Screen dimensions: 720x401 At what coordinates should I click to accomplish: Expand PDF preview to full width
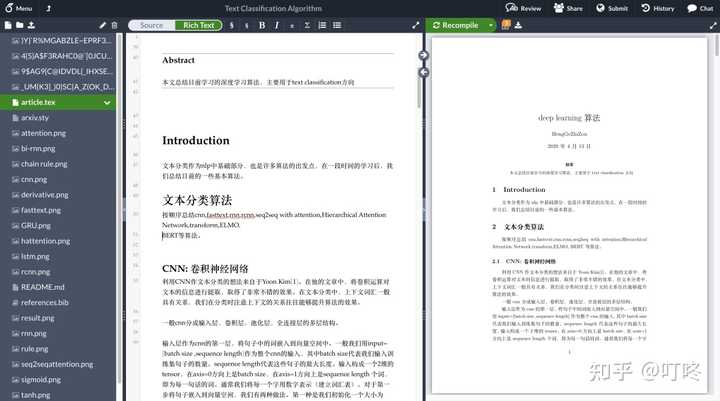[713, 26]
